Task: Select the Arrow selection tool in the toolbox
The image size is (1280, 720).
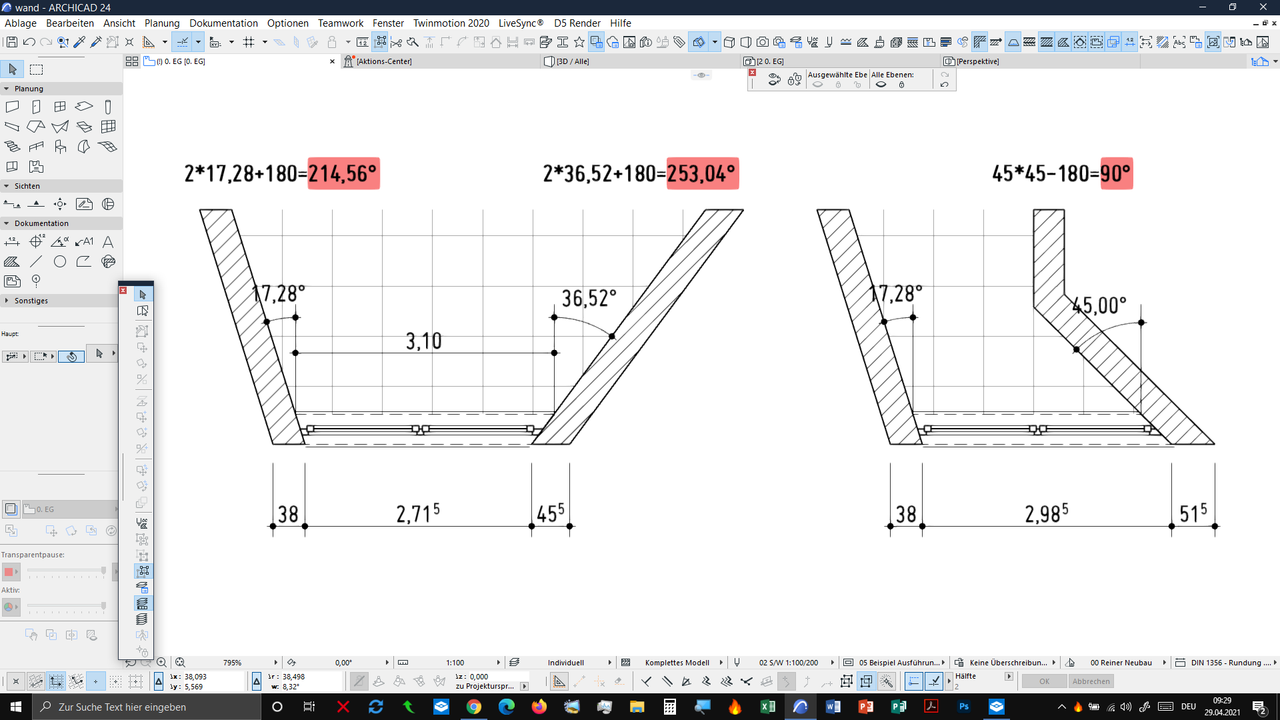Action: pos(13,69)
